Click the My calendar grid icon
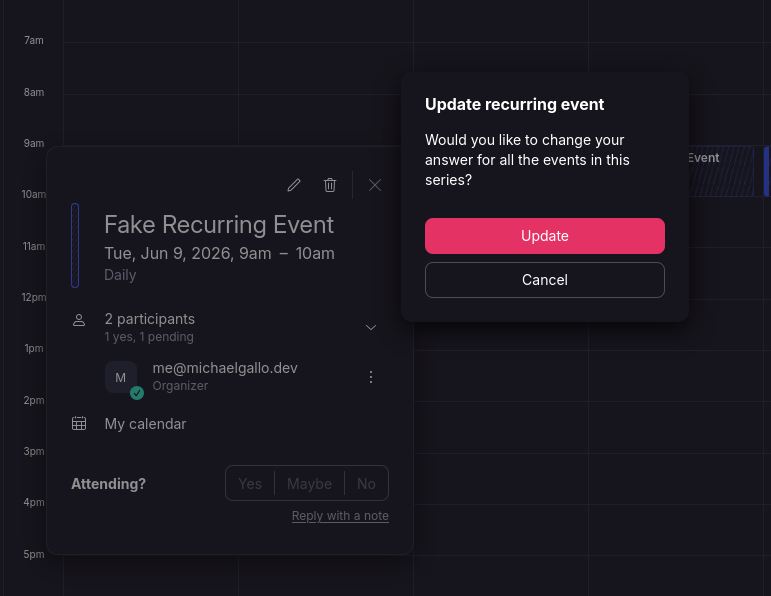This screenshot has width=771, height=596. 79,423
